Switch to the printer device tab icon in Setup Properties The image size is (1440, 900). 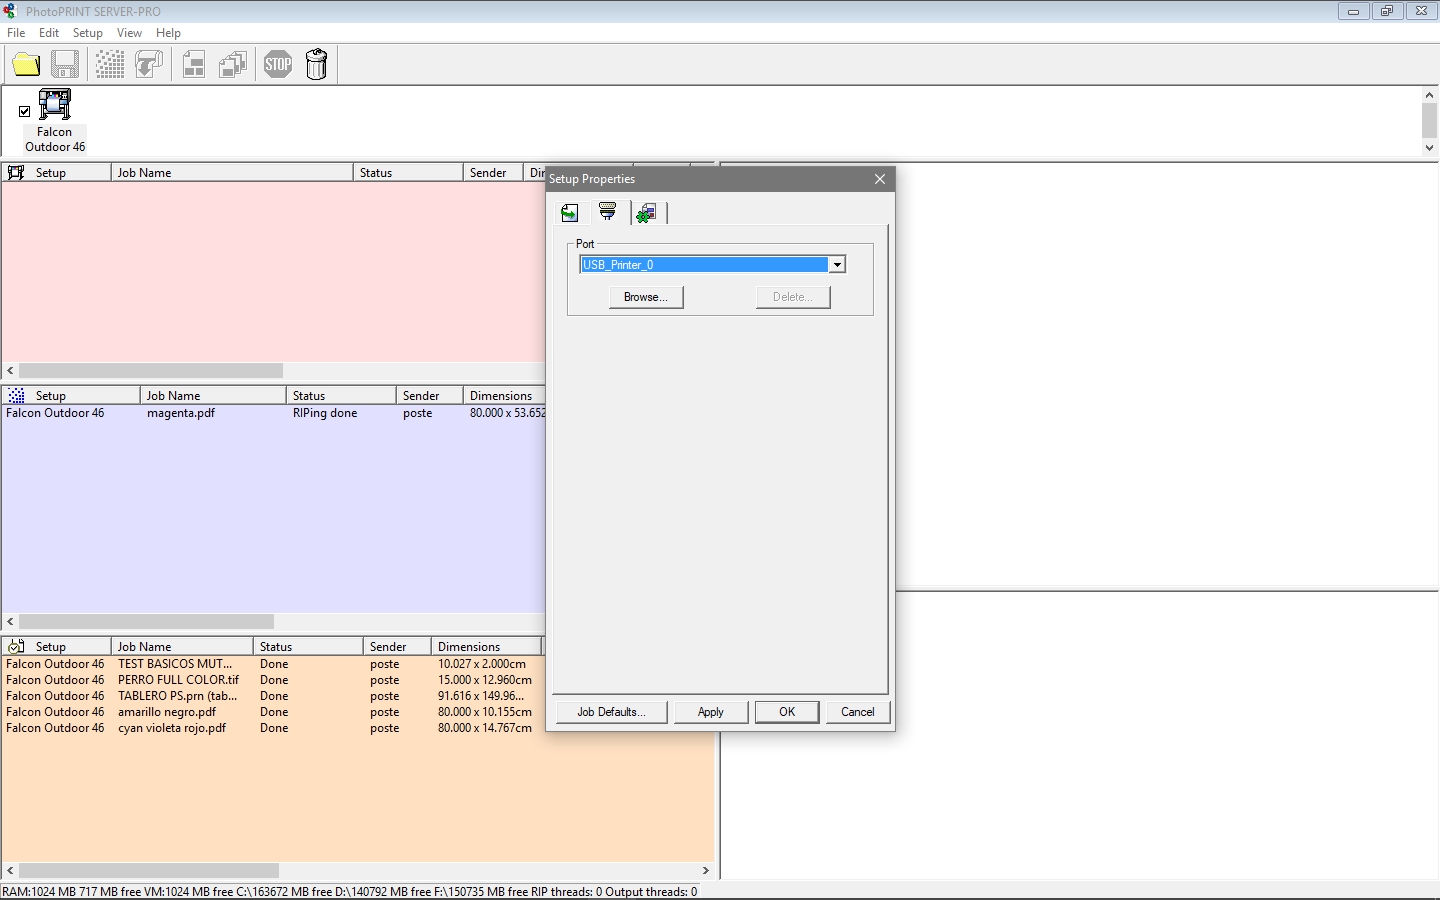608,212
